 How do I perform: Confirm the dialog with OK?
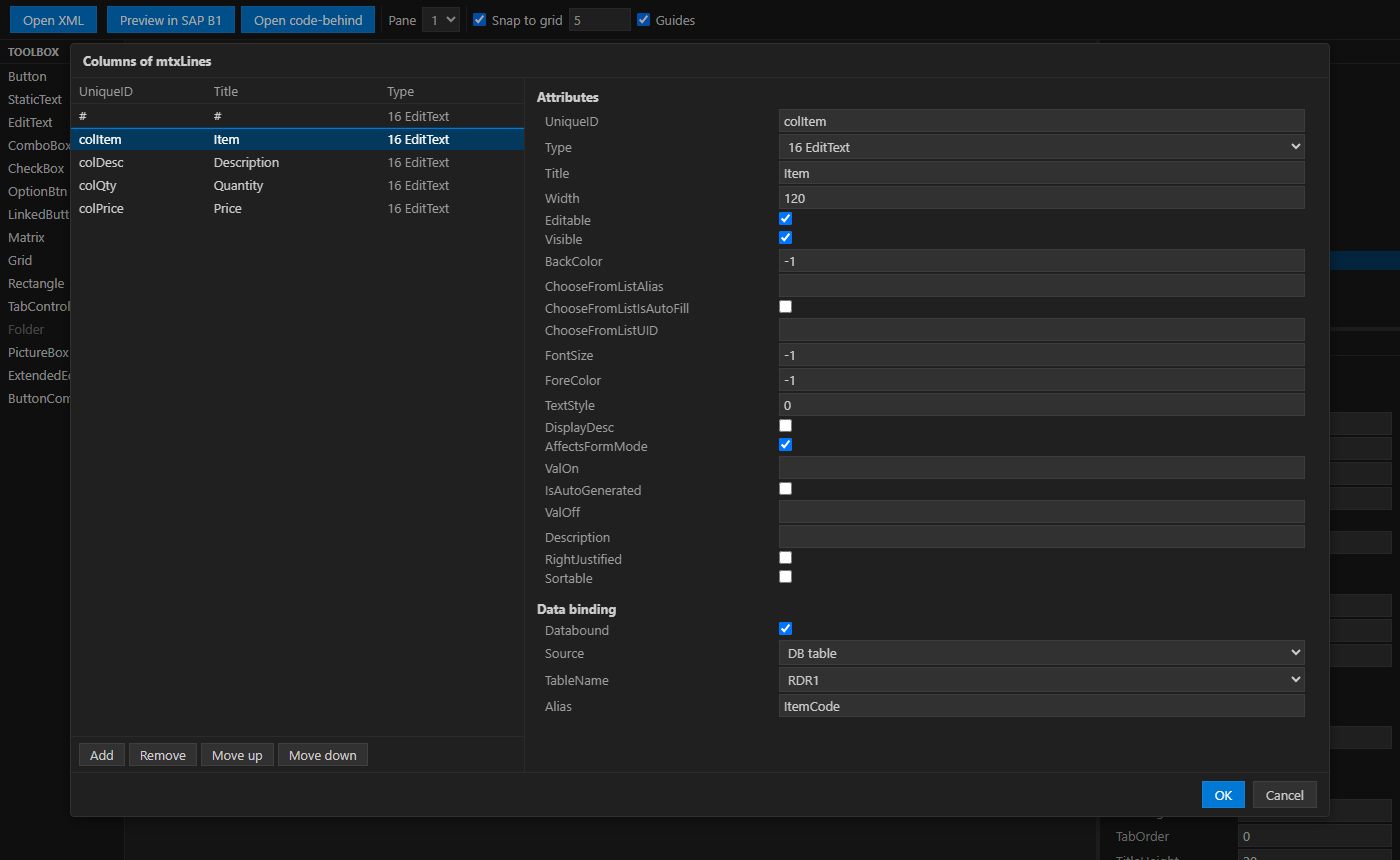1223,795
